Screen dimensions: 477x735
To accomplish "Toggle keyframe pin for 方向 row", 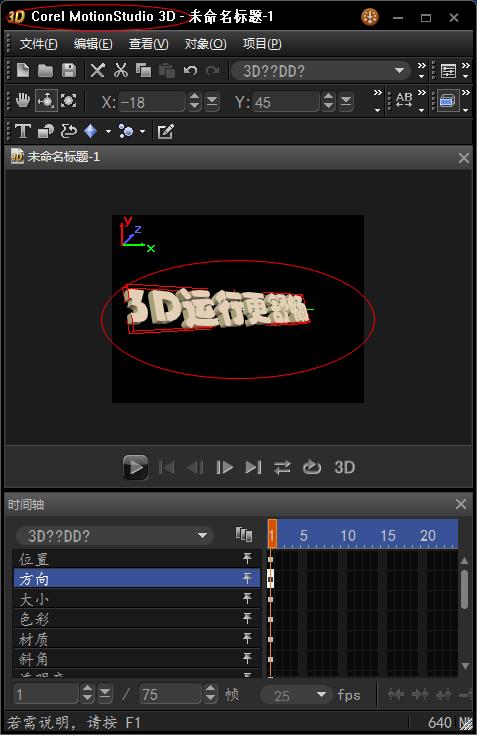I will tap(247, 578).
